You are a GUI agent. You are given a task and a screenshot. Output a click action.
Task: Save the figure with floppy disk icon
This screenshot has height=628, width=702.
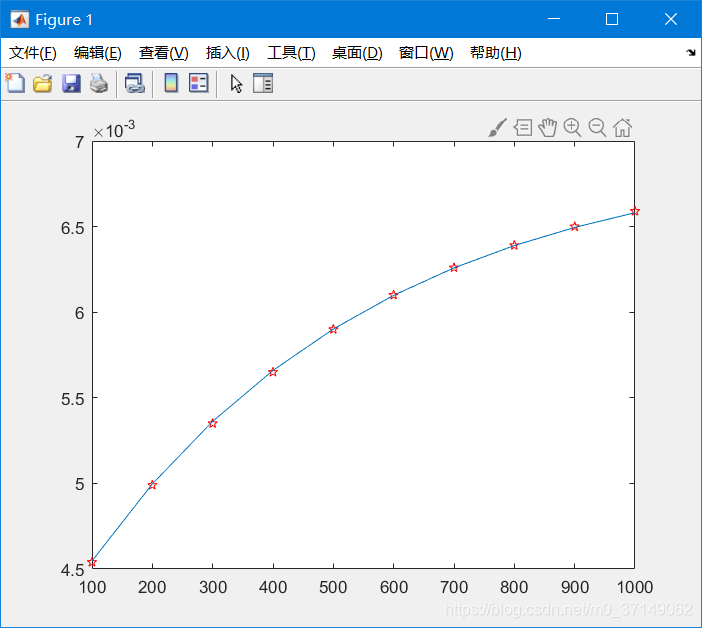71,84
